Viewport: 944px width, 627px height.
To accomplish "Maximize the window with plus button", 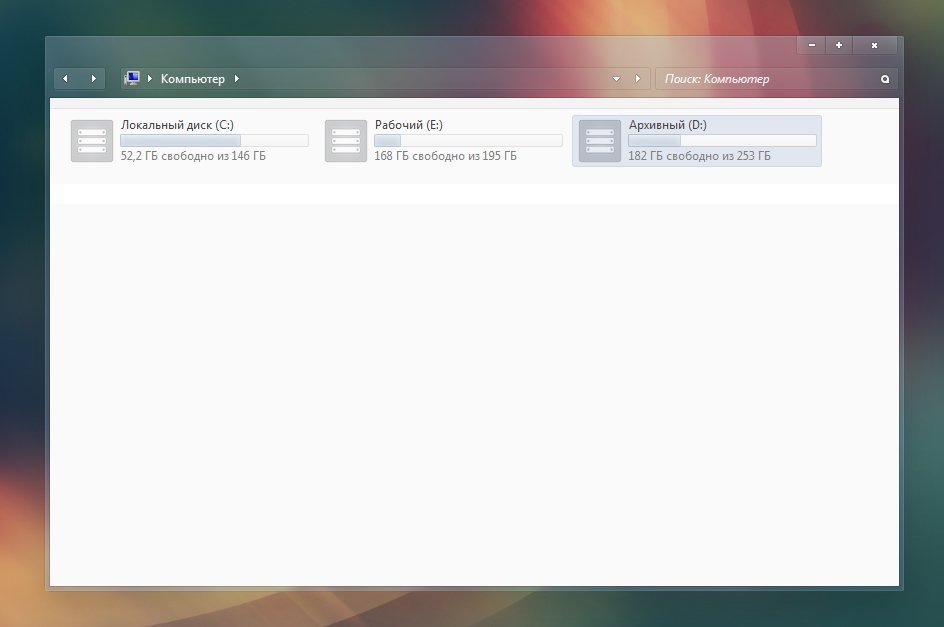I will (x=839, y=45).
